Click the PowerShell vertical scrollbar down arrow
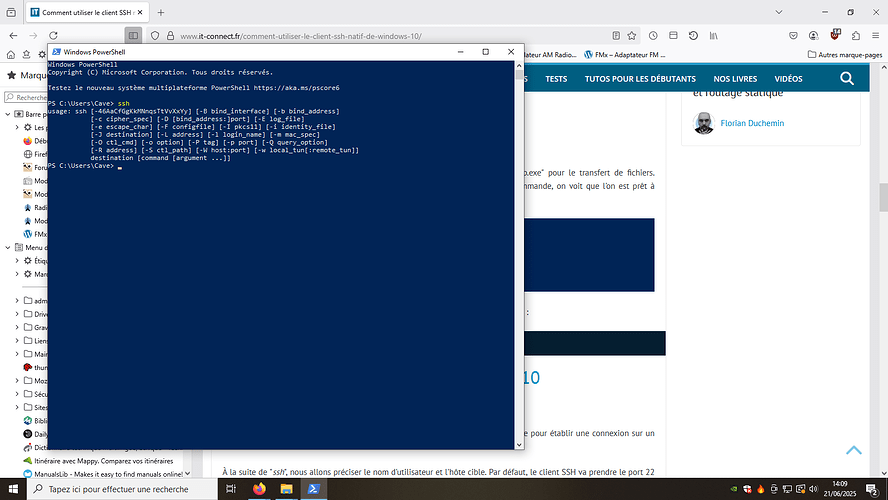The width and height of the screenshot is (888, 500). pyautogui.click(x=519, y=445)
